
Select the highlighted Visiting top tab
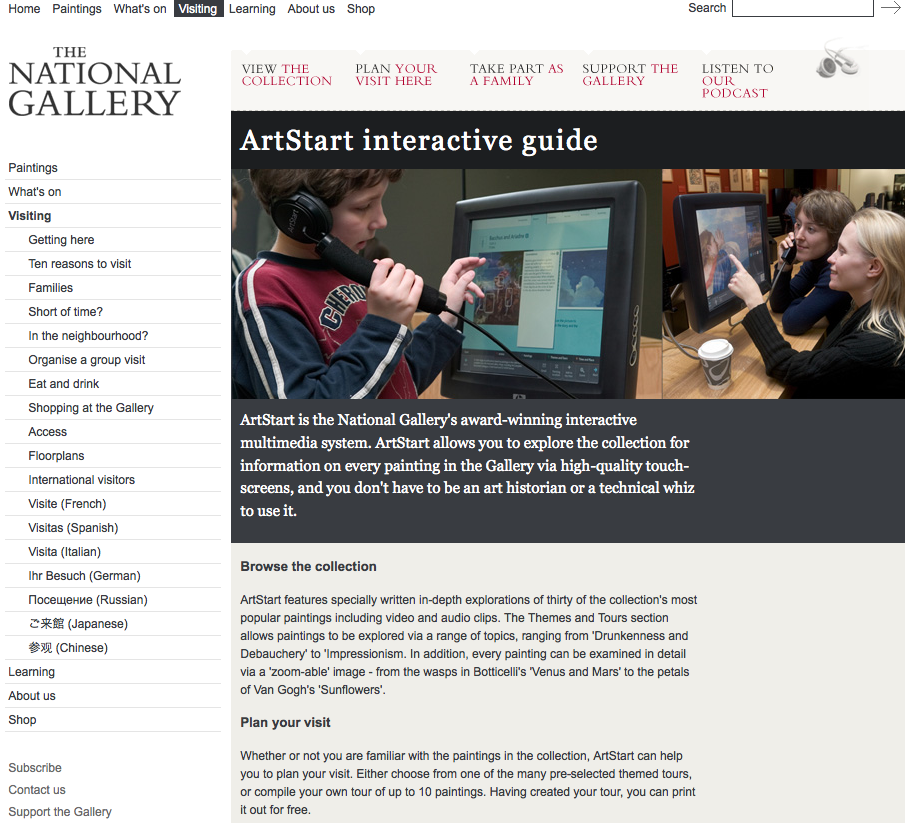198,9
